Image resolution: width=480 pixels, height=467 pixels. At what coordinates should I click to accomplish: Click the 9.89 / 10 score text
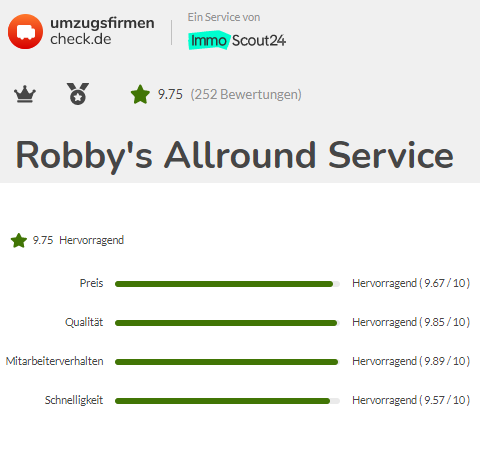coord(445,361)
